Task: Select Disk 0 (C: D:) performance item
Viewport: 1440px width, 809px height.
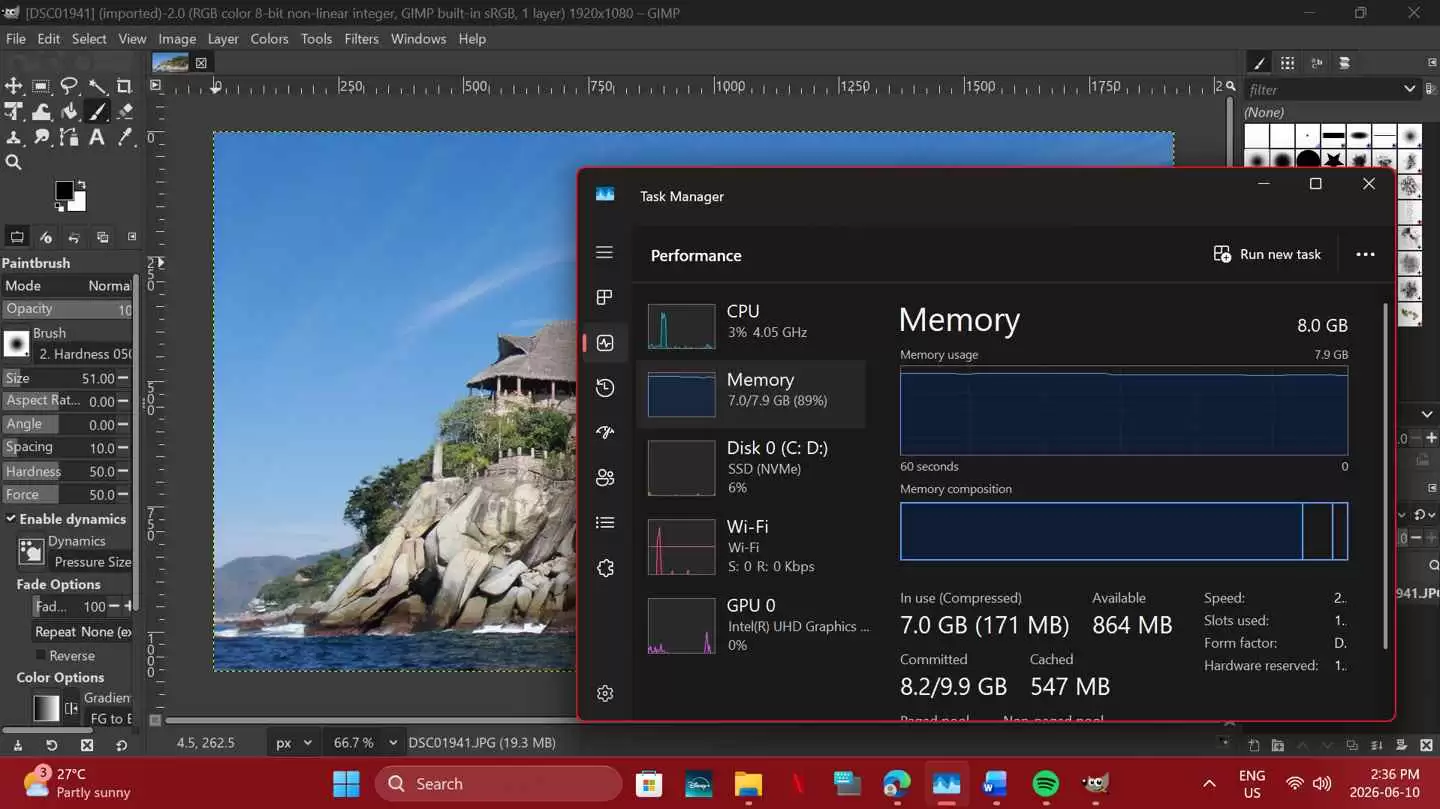Action: coord(752,467)
